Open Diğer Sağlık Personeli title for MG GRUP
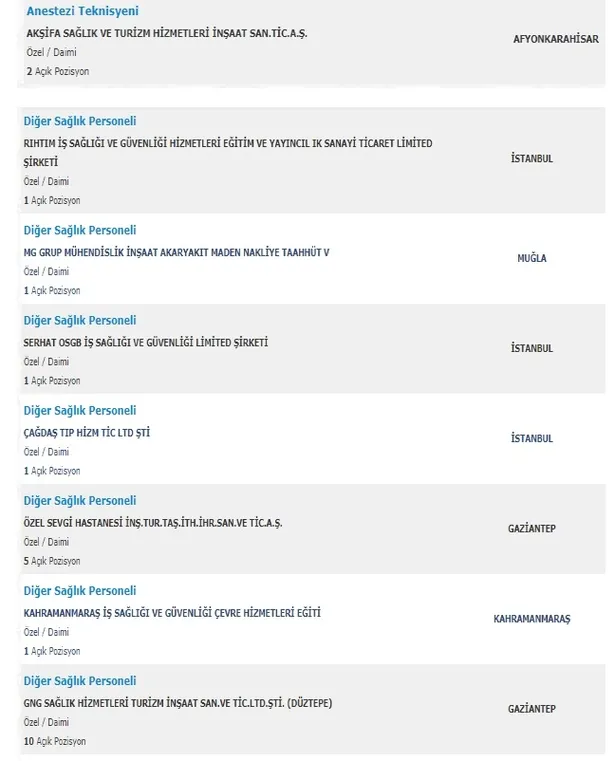The height and width of the screenshot is (761, 616). pos(80,230)
